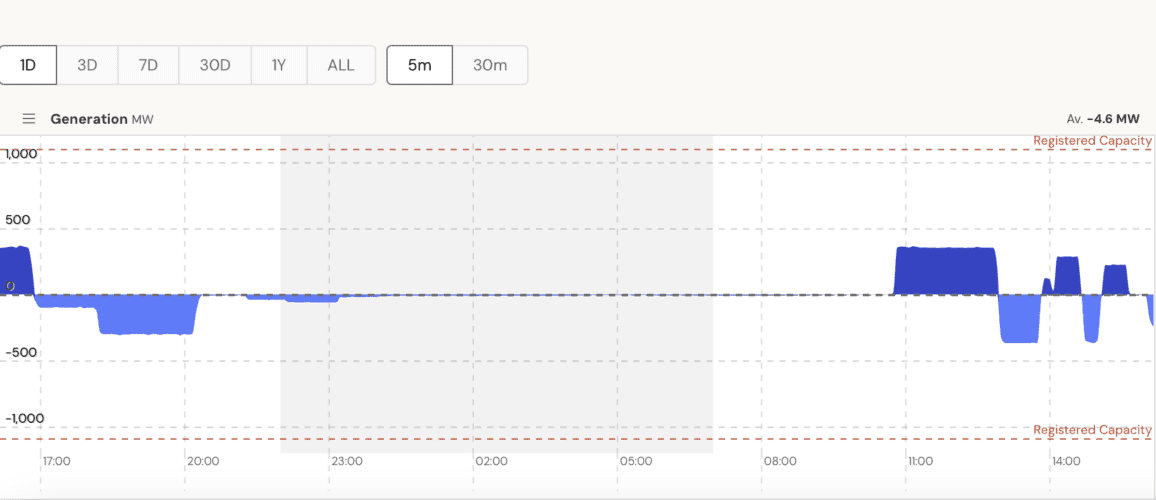The image size is (1156, 500).
Task: Click the Generation MW chart title
Action: pos(101,119)
